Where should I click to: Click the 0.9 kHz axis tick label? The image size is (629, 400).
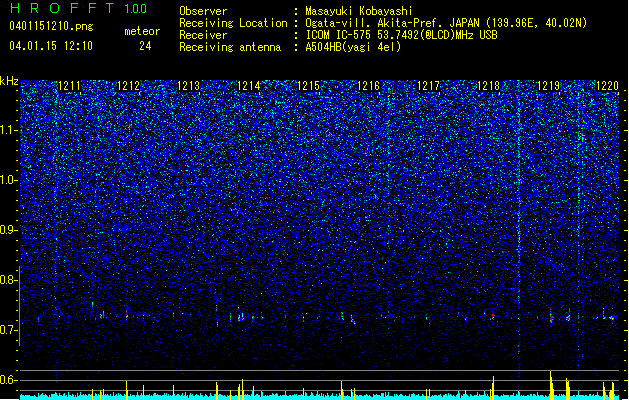click(9, 230)
